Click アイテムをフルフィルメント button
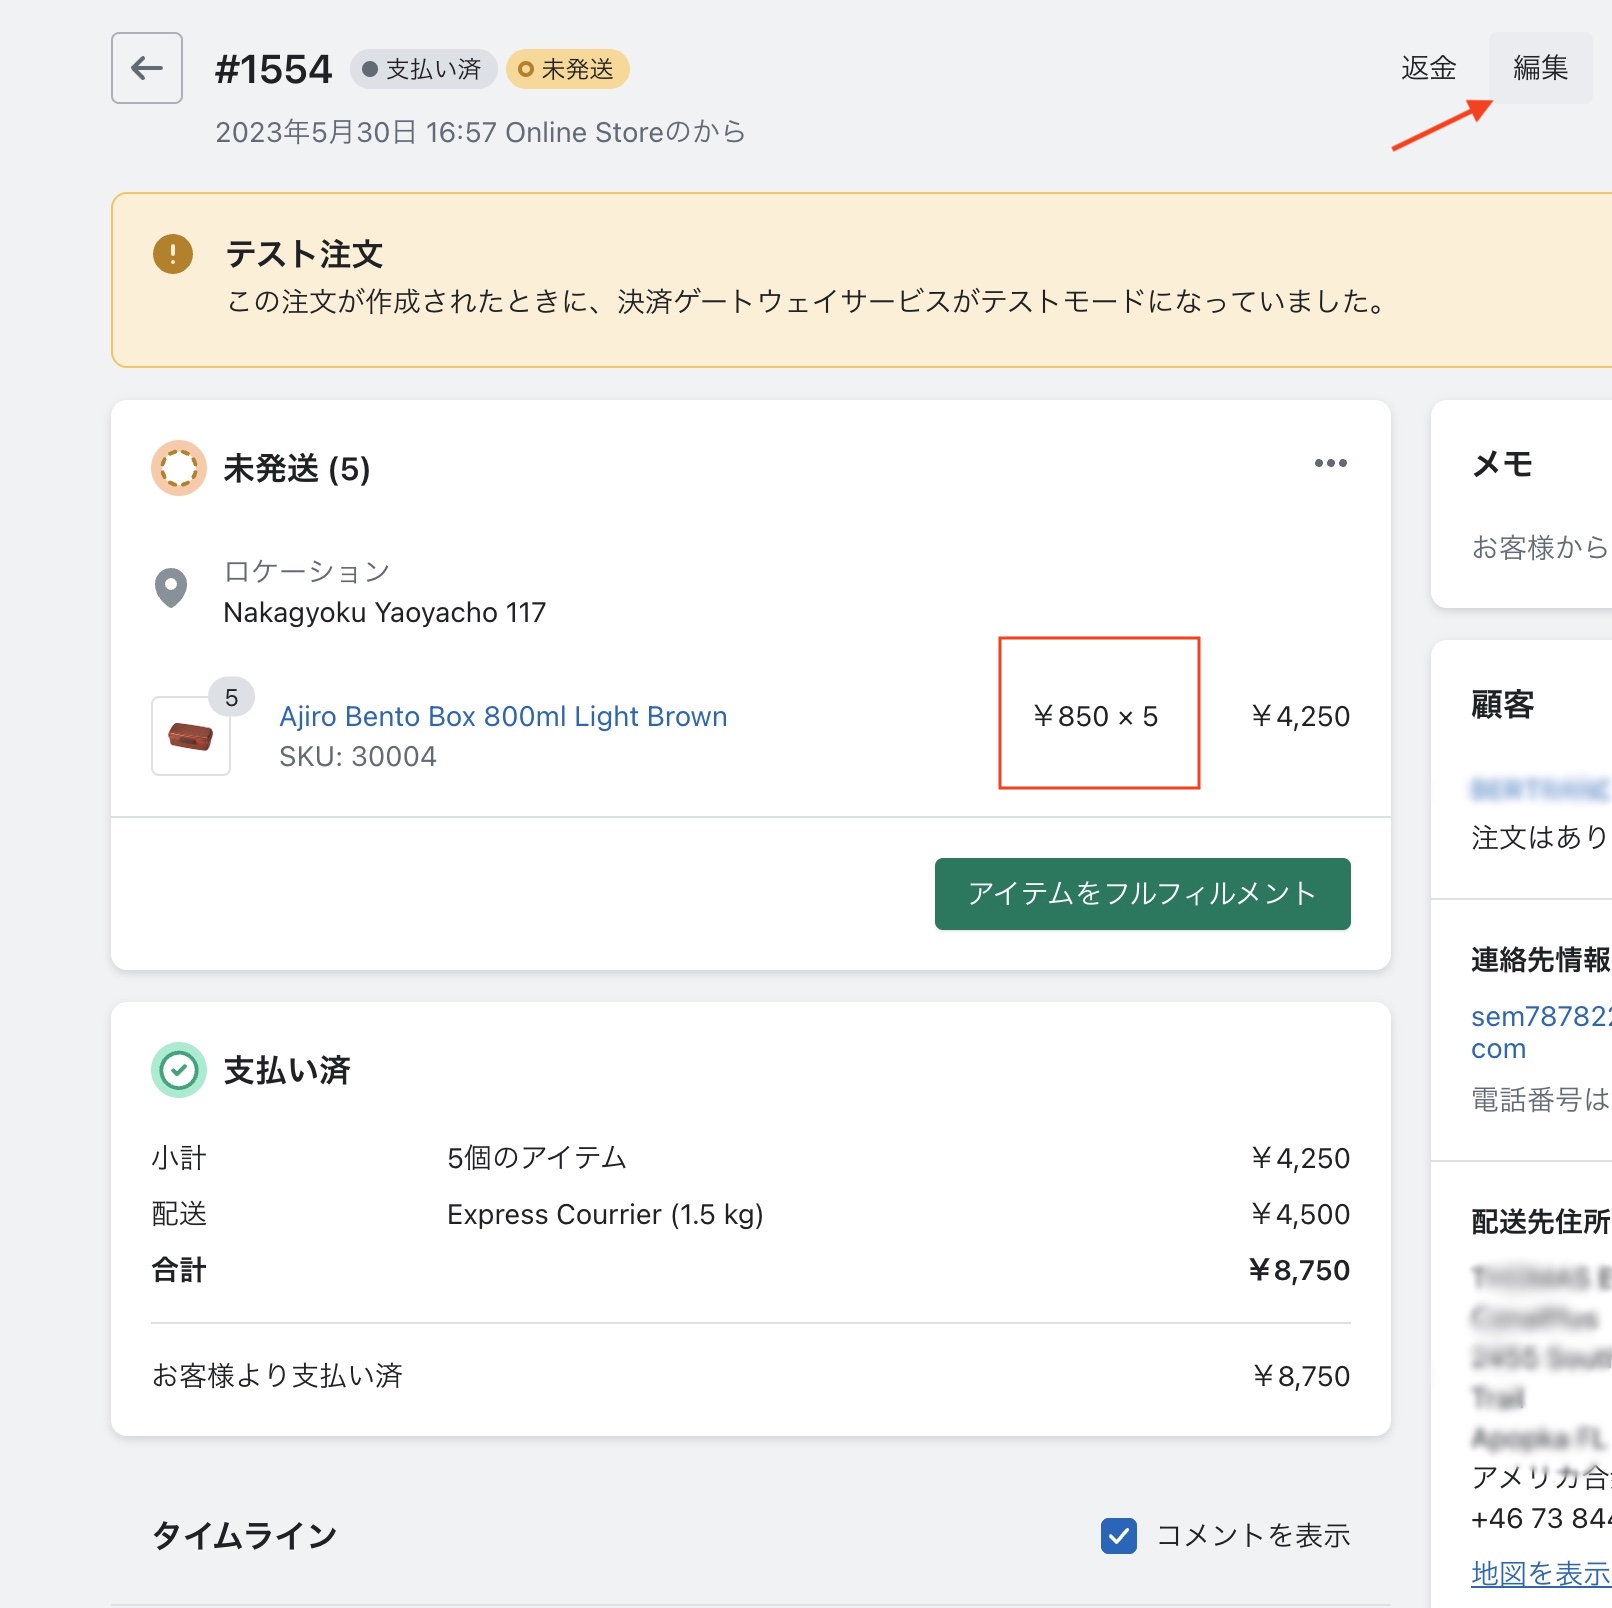This screenshot has width=1612, height=1608. pyautogui.click(x=1142, y=894)
